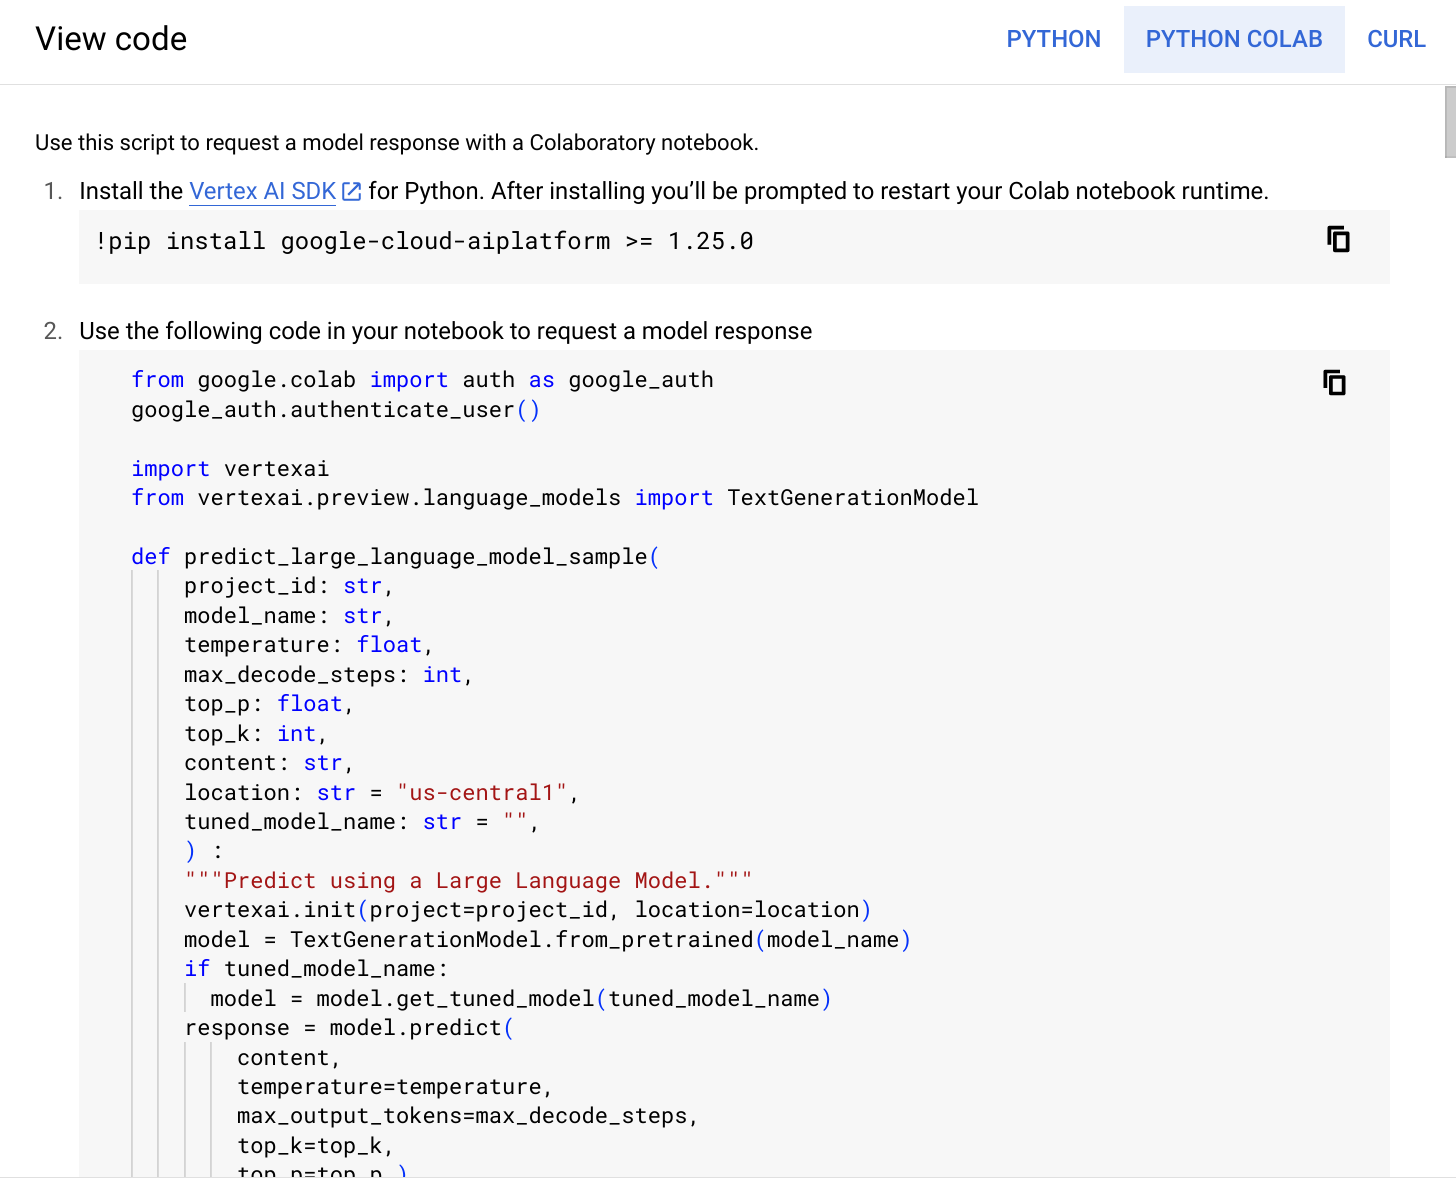
Task: Select the PYTHON COLAB tab
Action: 1234,39
